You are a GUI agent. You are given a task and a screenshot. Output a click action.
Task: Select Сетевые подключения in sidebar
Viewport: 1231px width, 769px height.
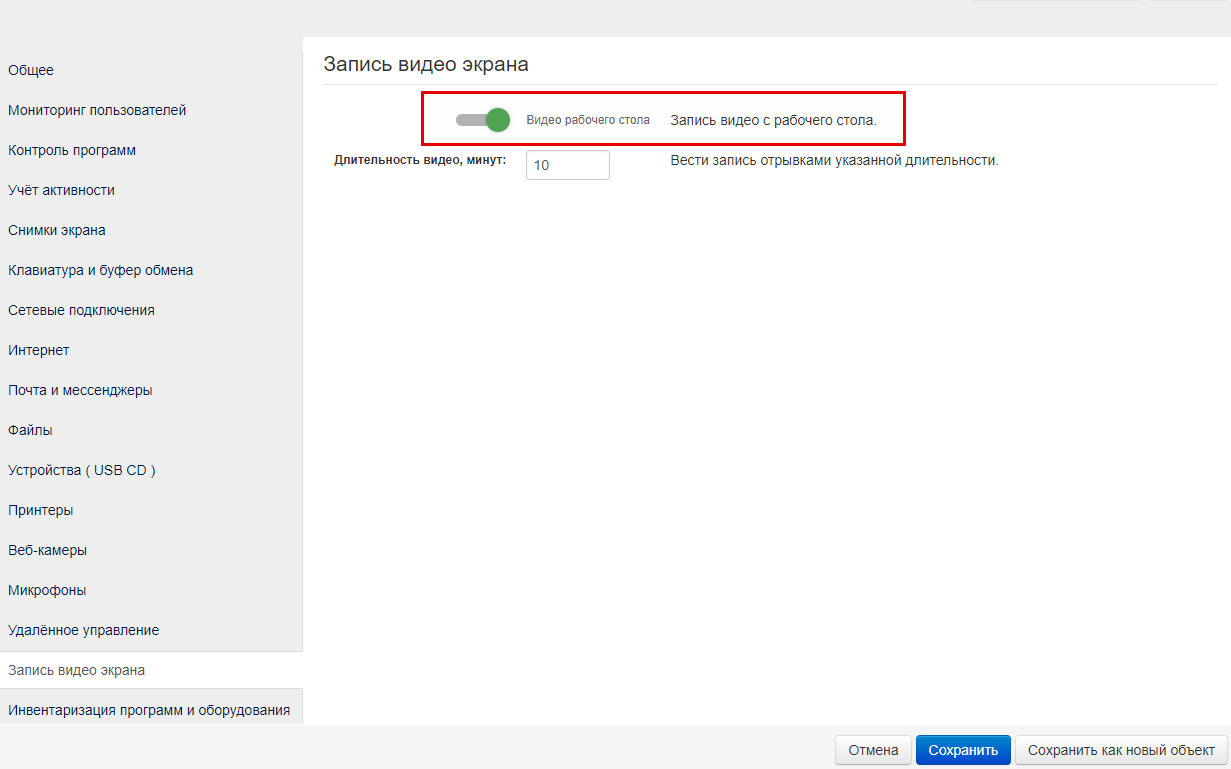[81, 310]
